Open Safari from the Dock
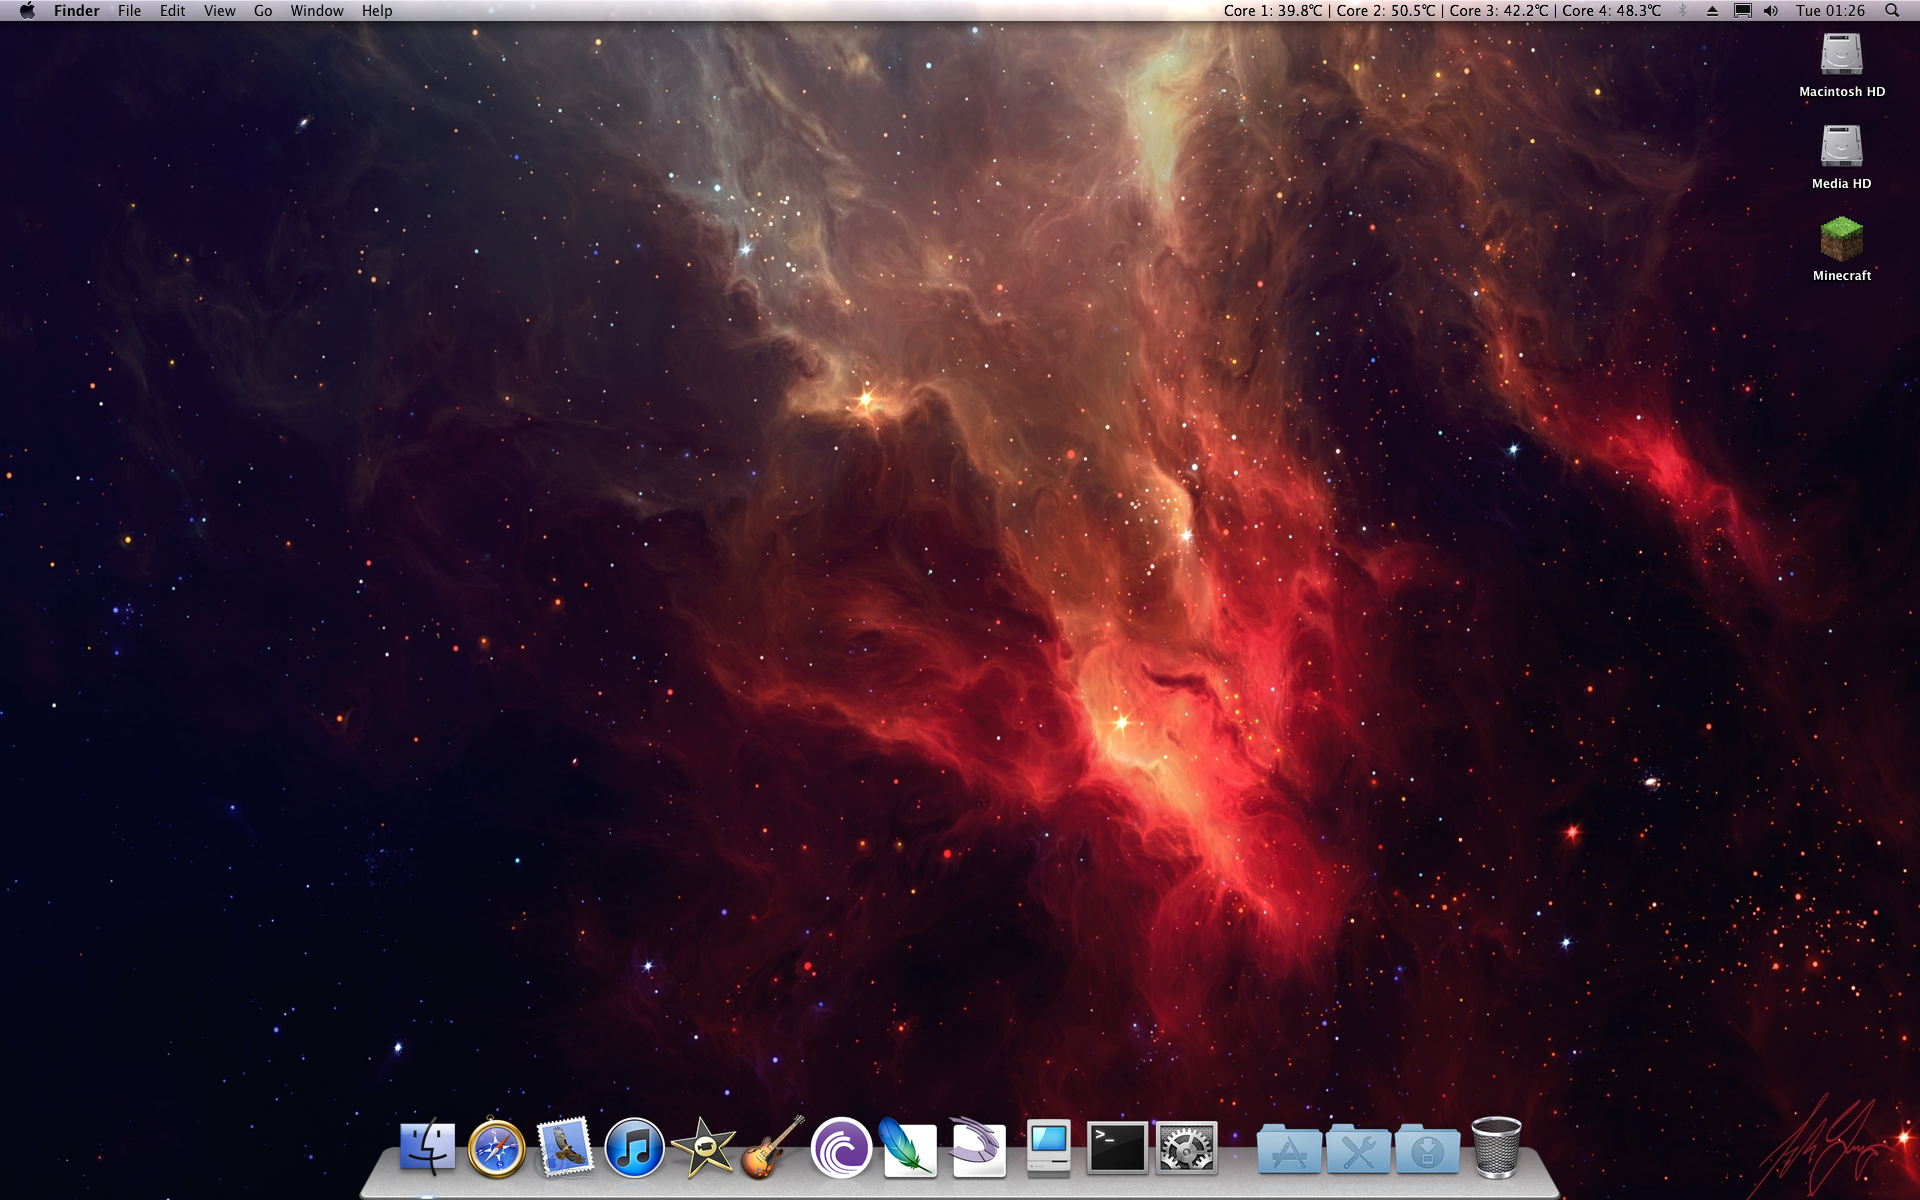The width and height of the screenshot is (1920, 1200). pos(497,1148)
